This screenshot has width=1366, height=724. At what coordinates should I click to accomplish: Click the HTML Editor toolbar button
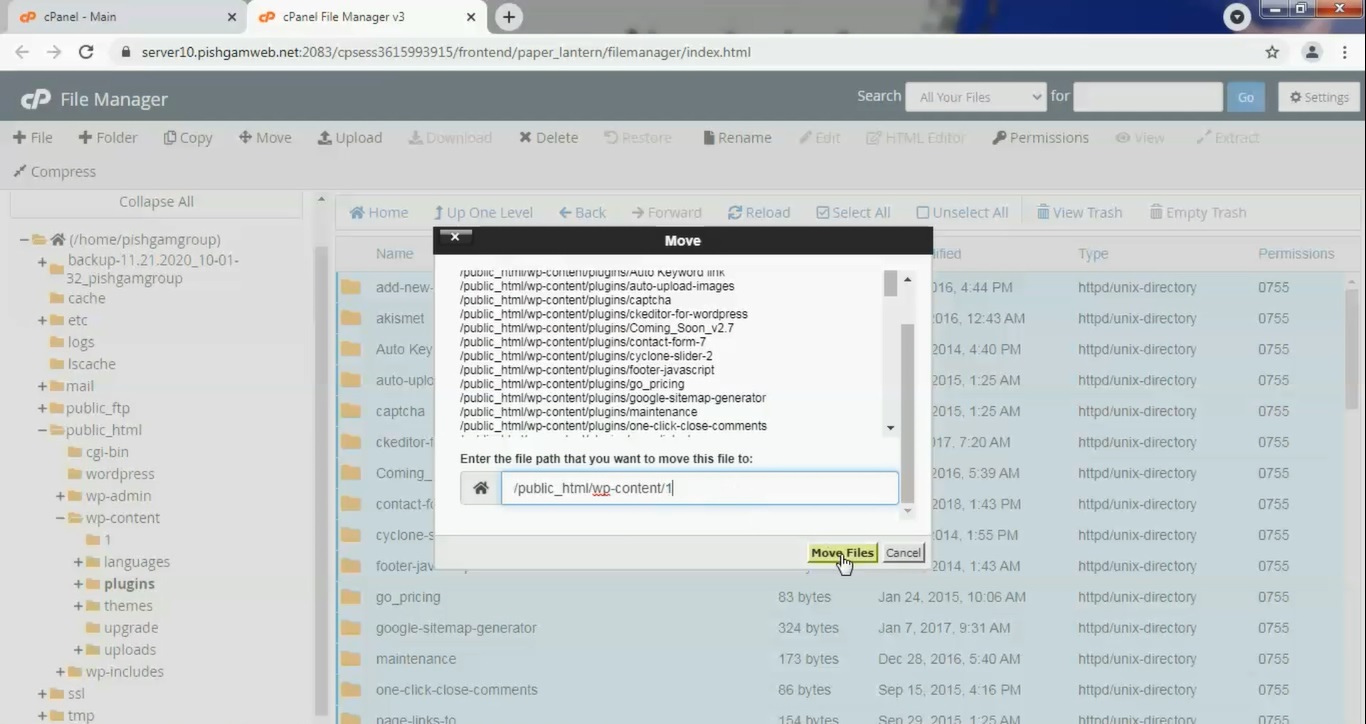pyautogui.click(x=916, y=137)
